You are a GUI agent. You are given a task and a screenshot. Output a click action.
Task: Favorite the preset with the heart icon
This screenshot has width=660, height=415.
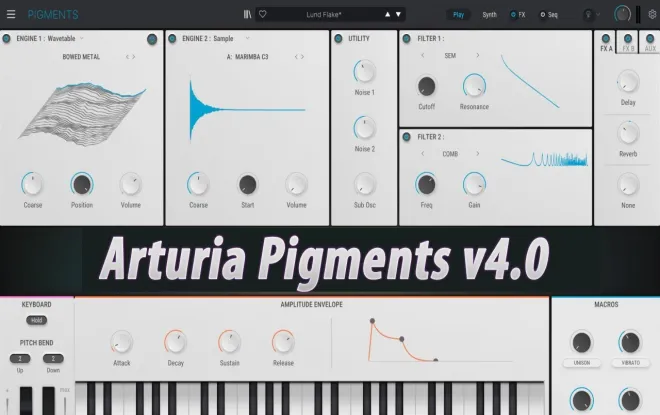263,14
